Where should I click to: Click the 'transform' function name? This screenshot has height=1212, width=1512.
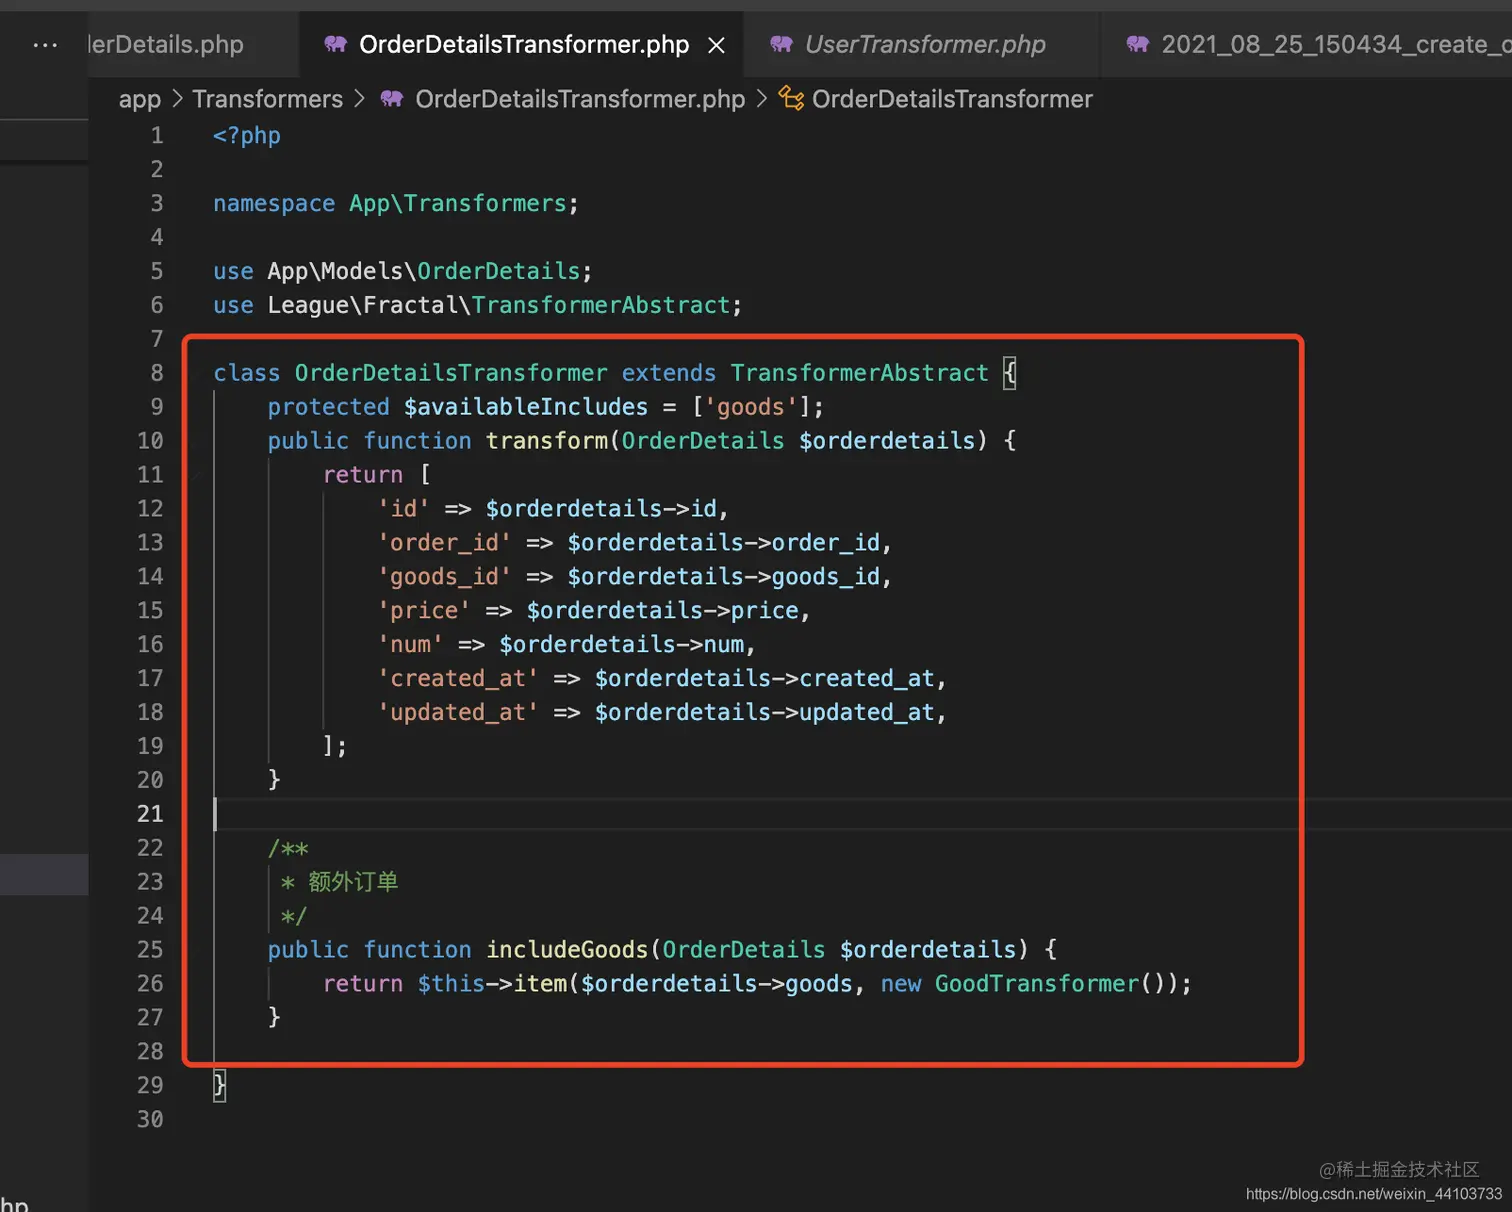546,441
